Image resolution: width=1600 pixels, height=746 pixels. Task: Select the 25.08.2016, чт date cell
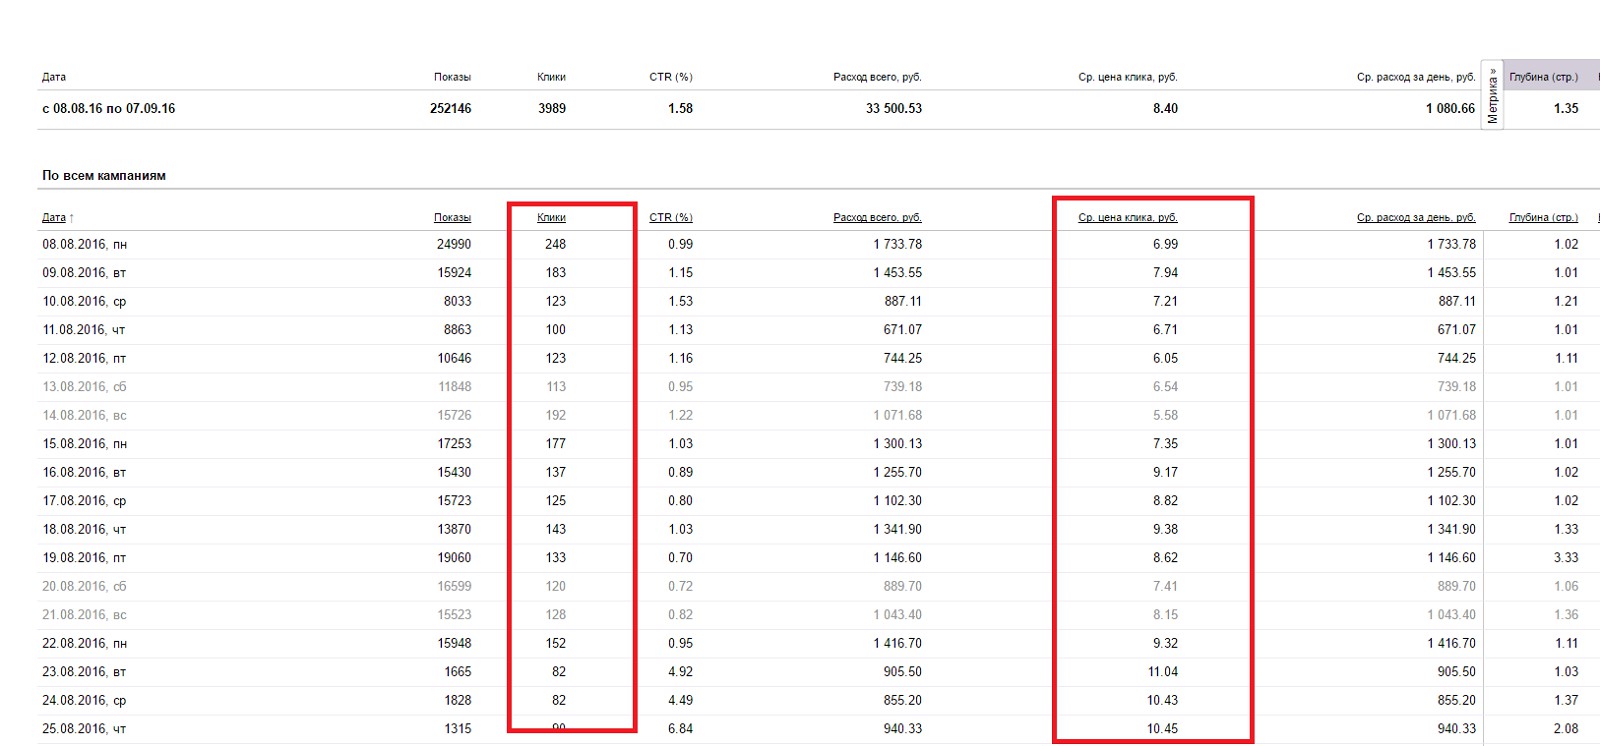(84, 729)
